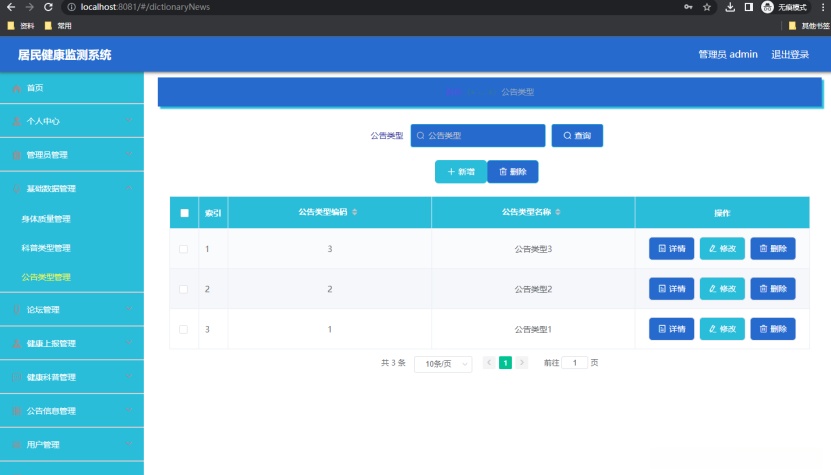Image resolution: width=831 pixels, height=475 pixels.
Task: Check the row for 公告类型3
Action: click(x=183, y=249)
